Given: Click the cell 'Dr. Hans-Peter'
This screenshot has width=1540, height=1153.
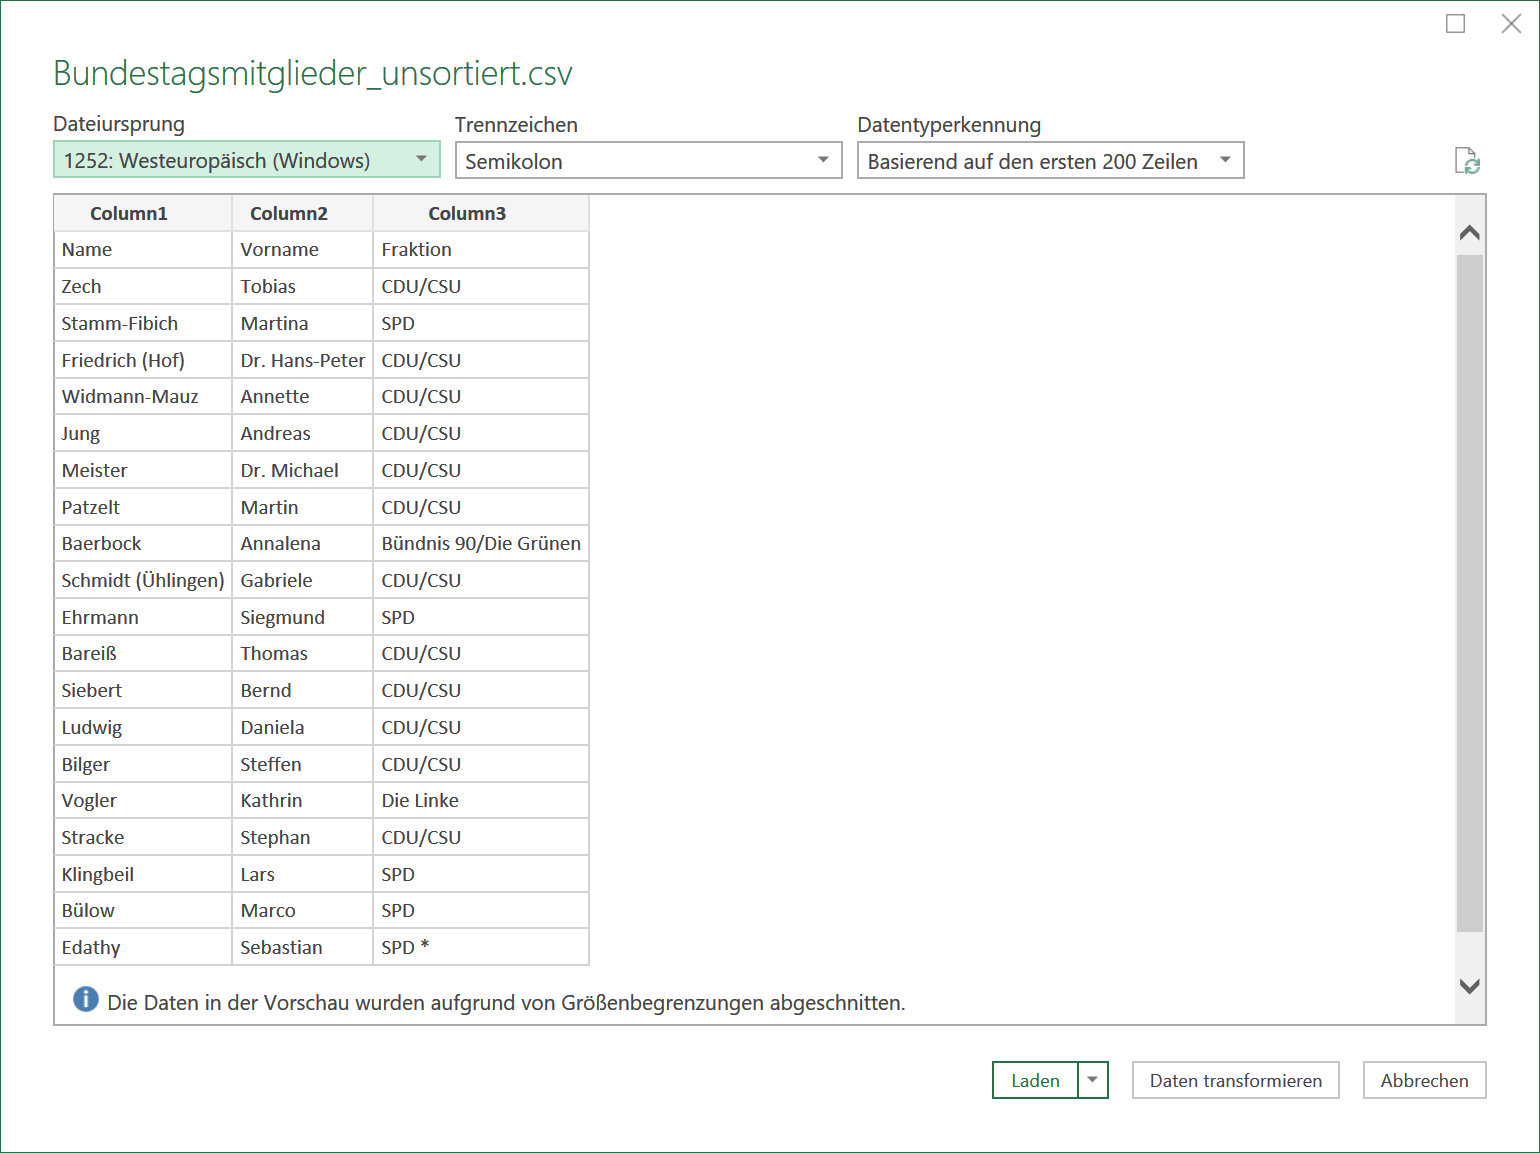Looking at the screenshot, I should 302,360.
